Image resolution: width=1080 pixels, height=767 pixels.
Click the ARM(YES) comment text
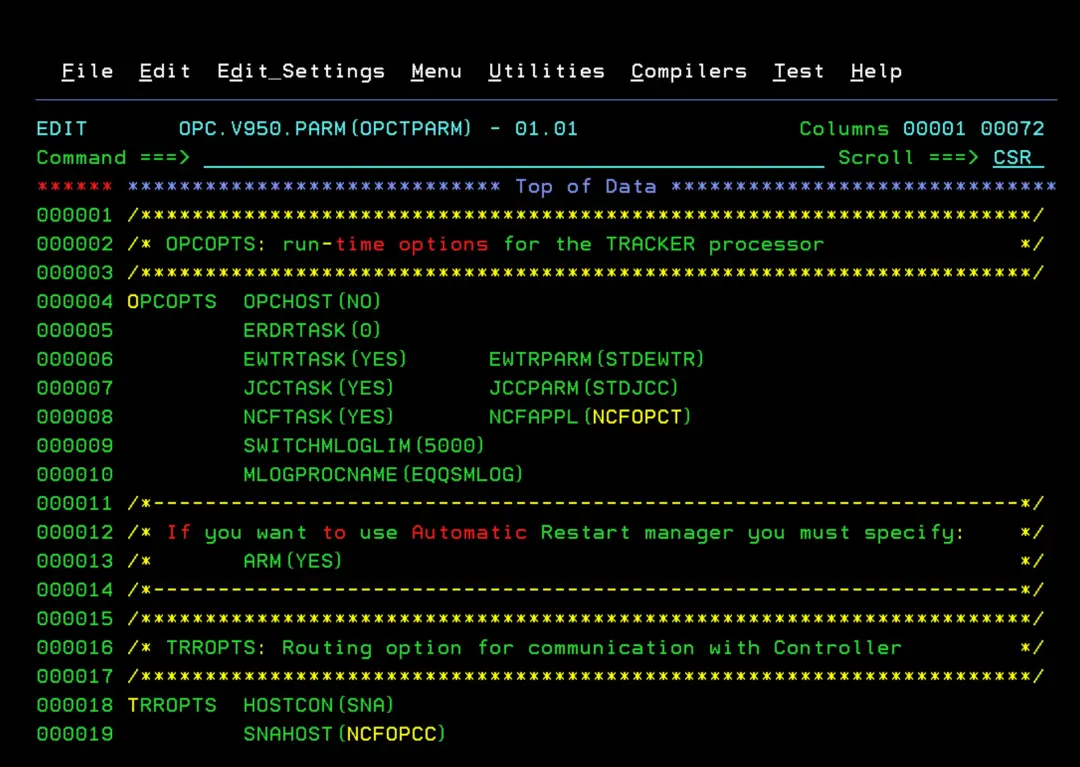293,561
